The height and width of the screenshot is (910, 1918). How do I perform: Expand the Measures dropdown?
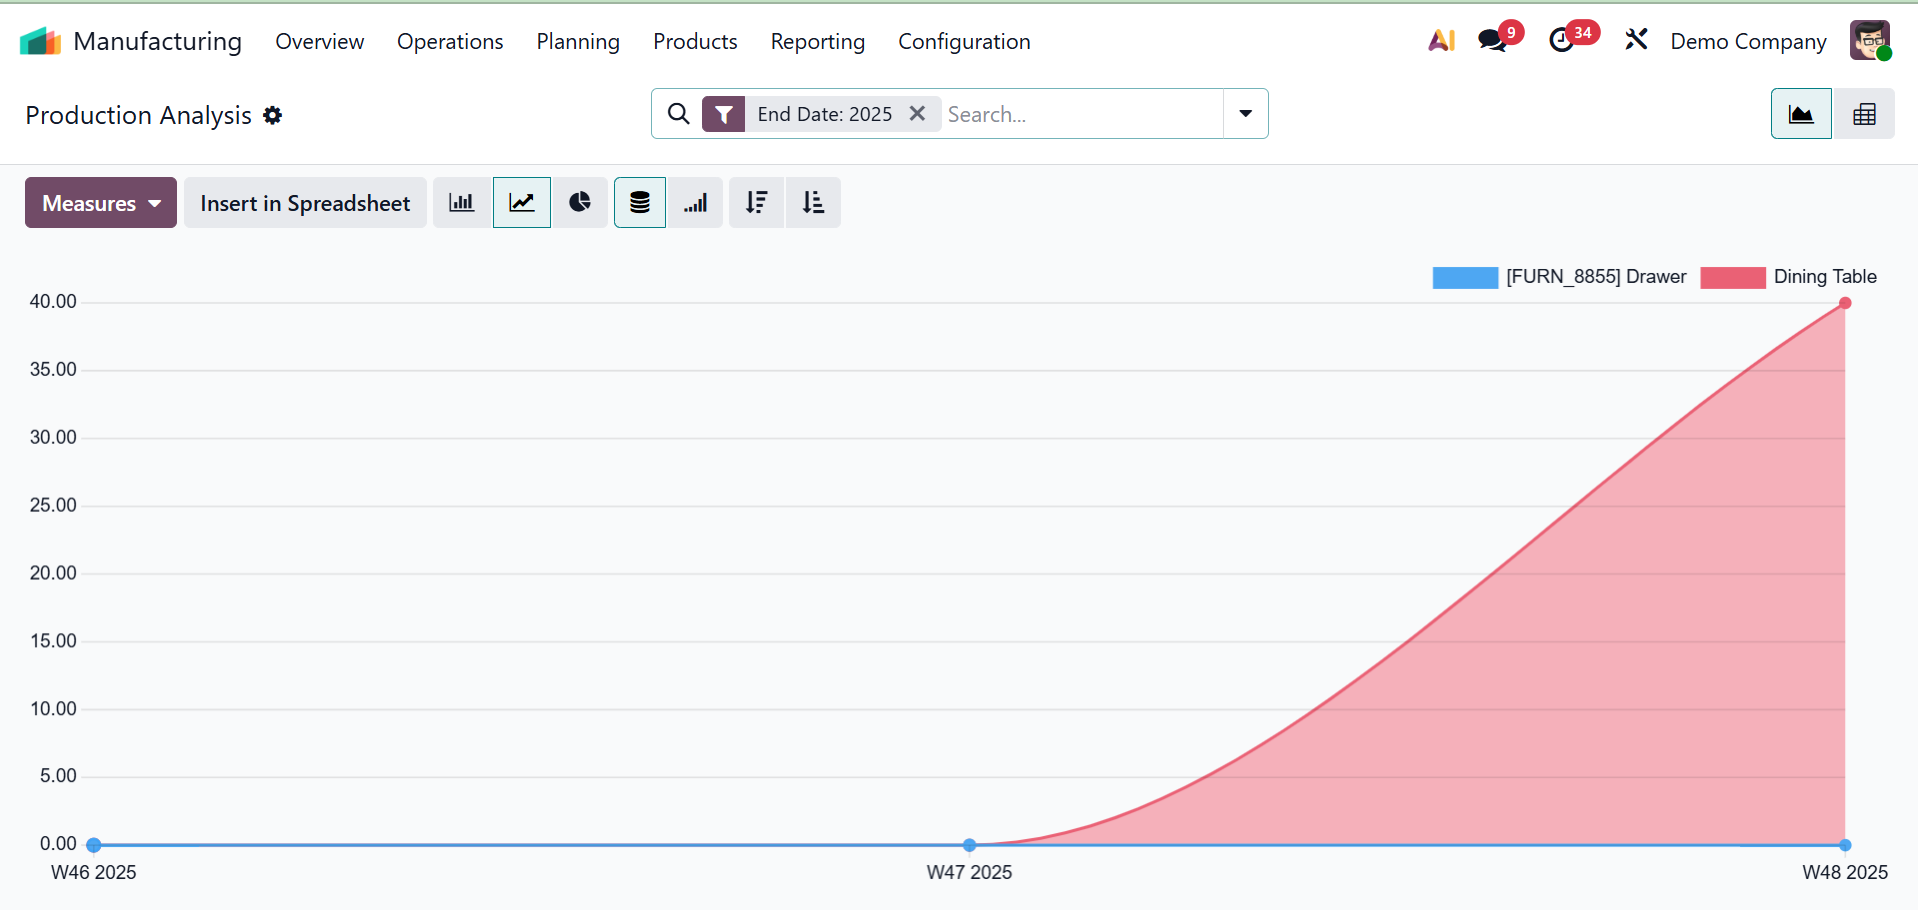click(x=101, y=203)
